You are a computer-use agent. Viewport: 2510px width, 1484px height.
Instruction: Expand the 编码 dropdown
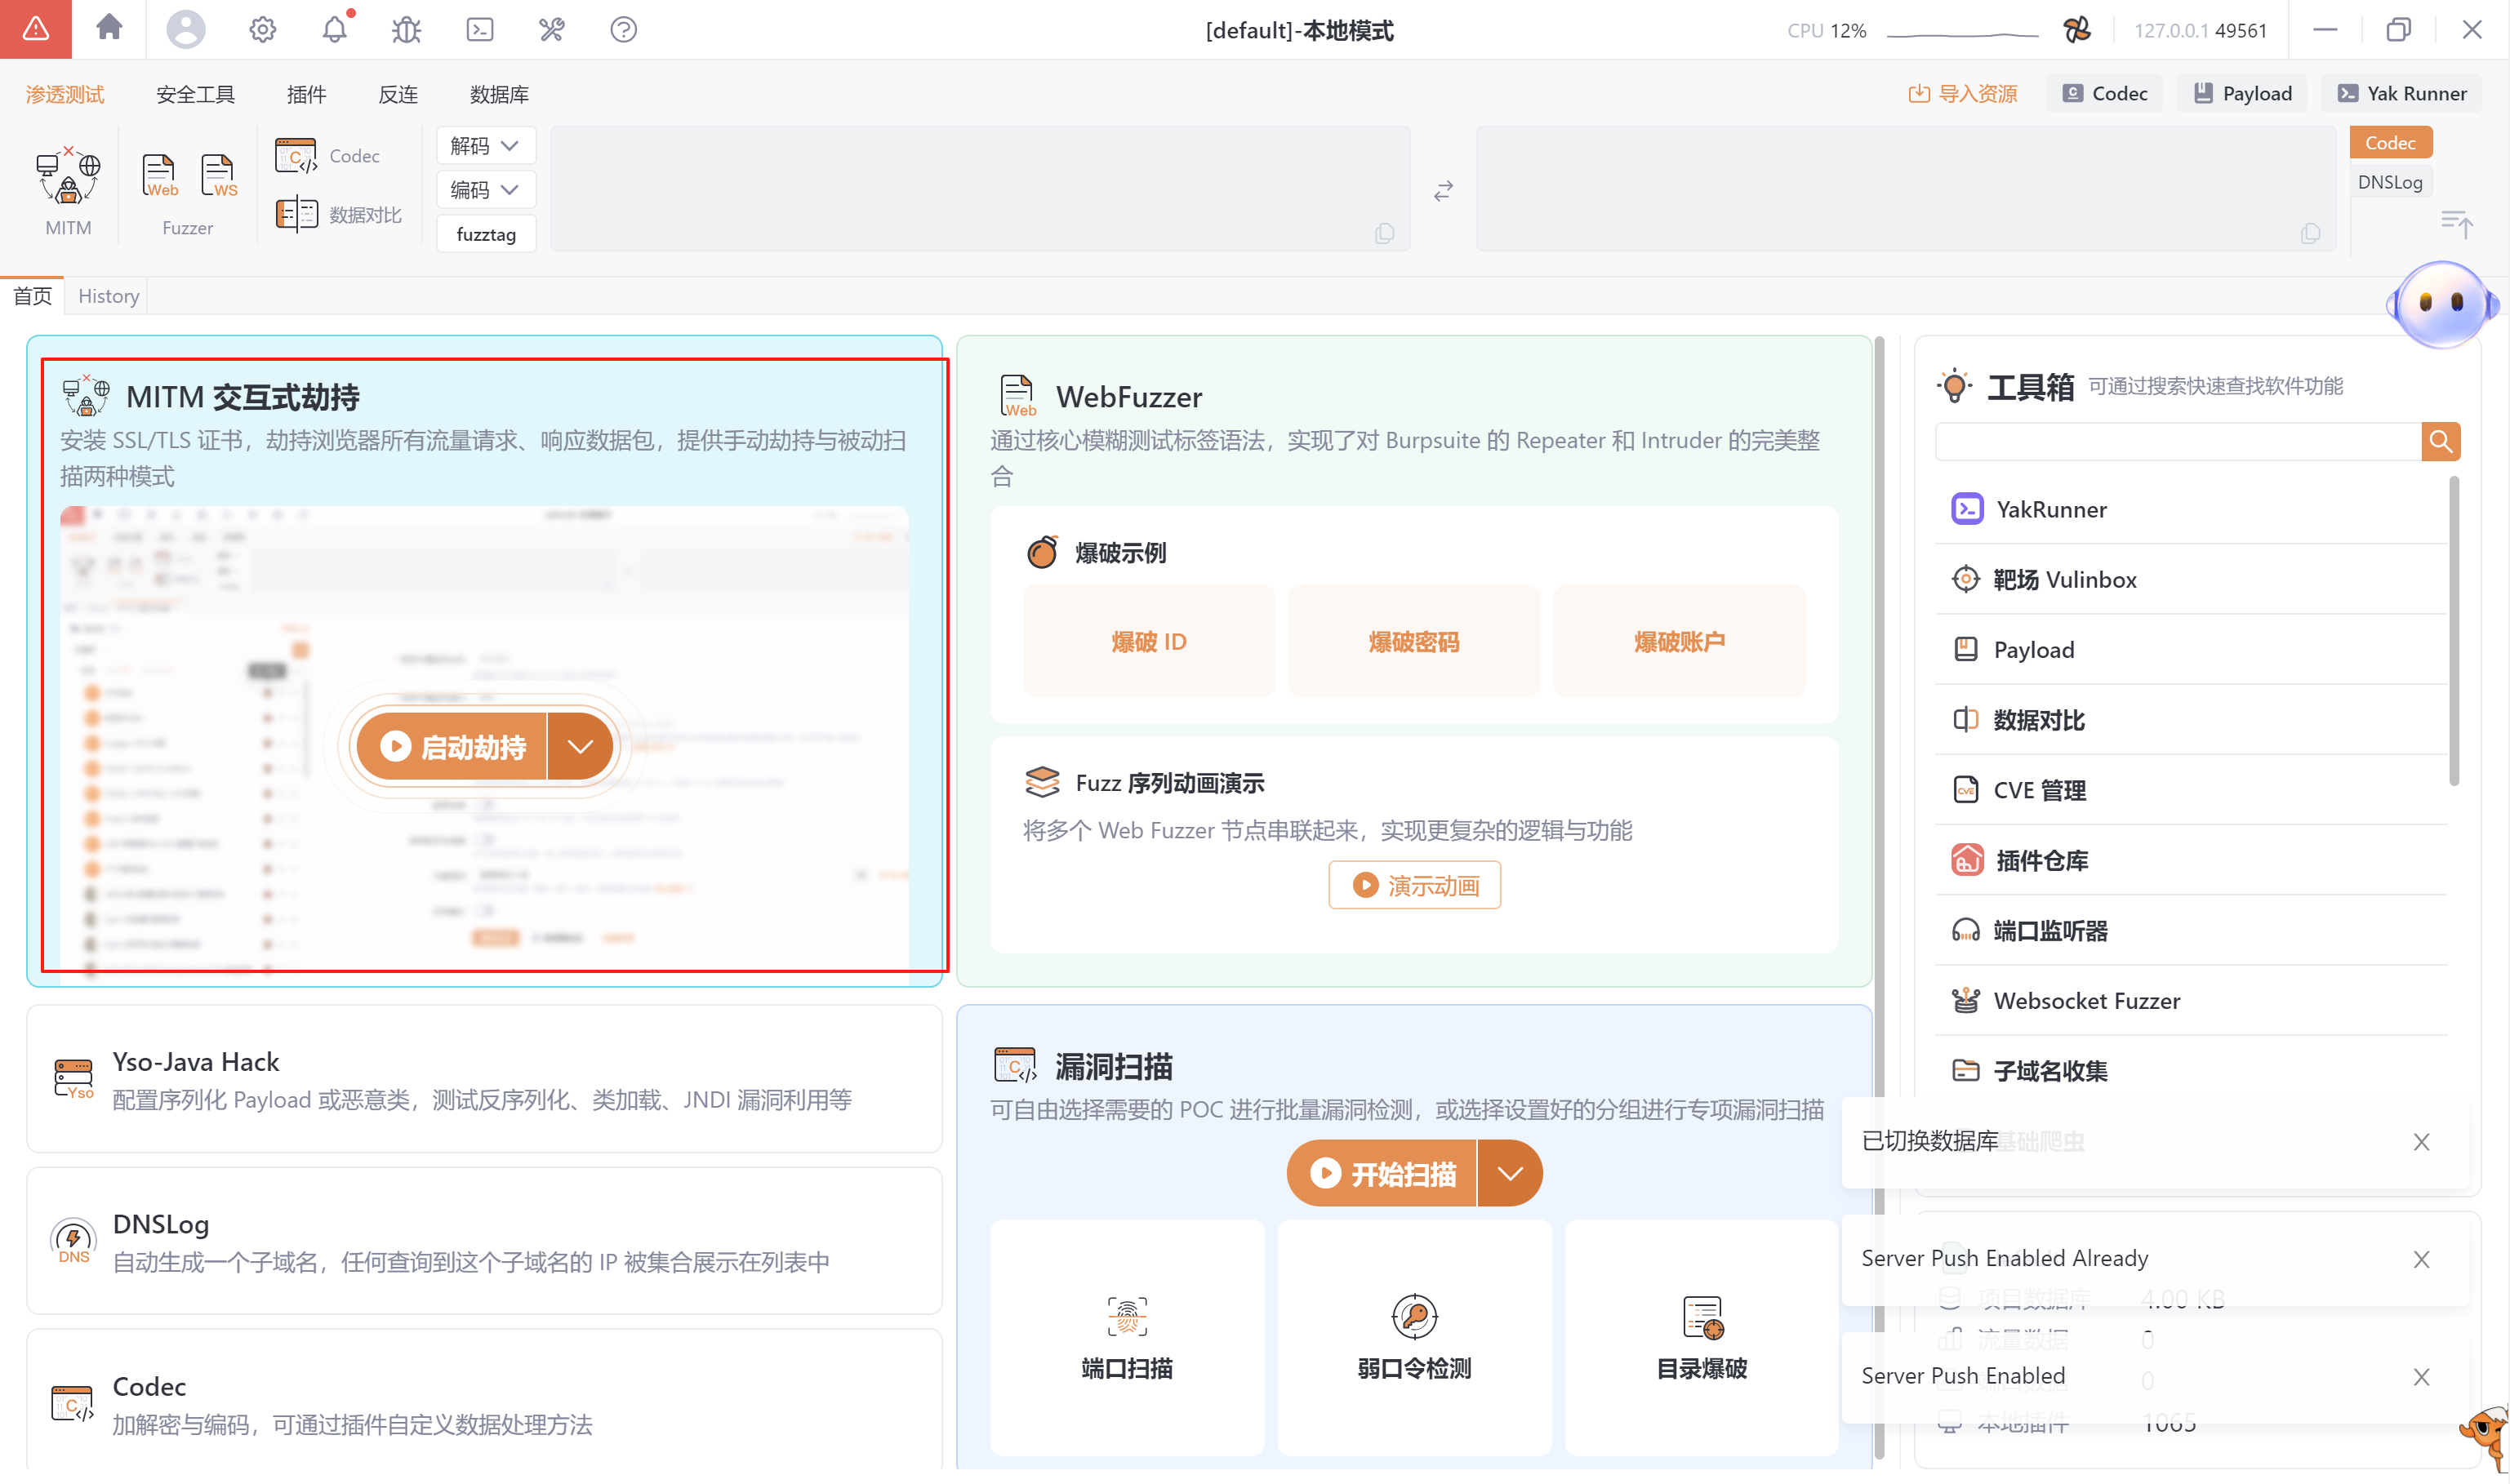coord(485,190)
